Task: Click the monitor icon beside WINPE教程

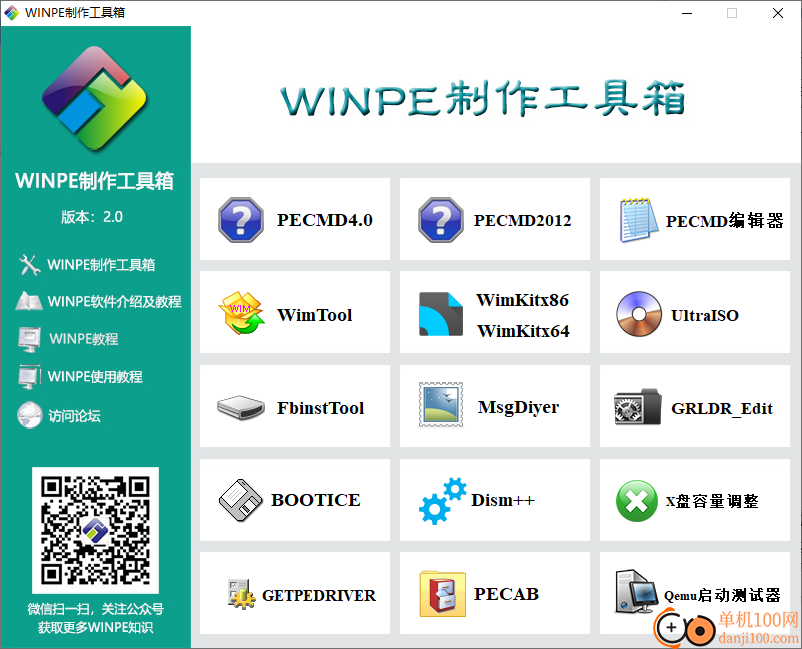Action: tap(29, 340)
